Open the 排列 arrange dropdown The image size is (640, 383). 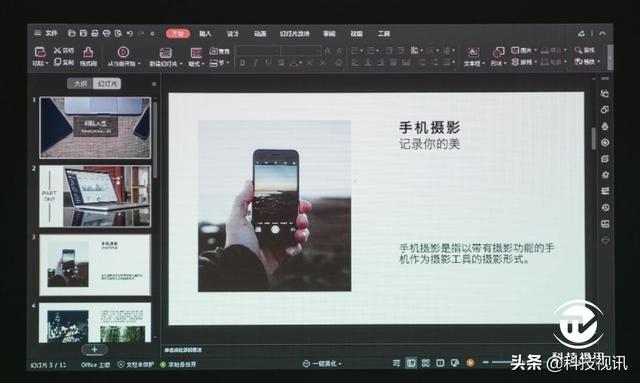524,62
